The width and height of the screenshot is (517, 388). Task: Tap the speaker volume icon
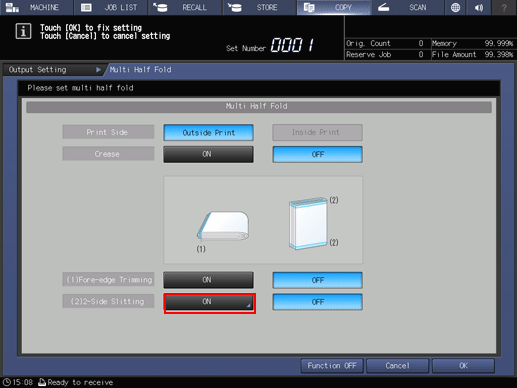coord(479,7)
